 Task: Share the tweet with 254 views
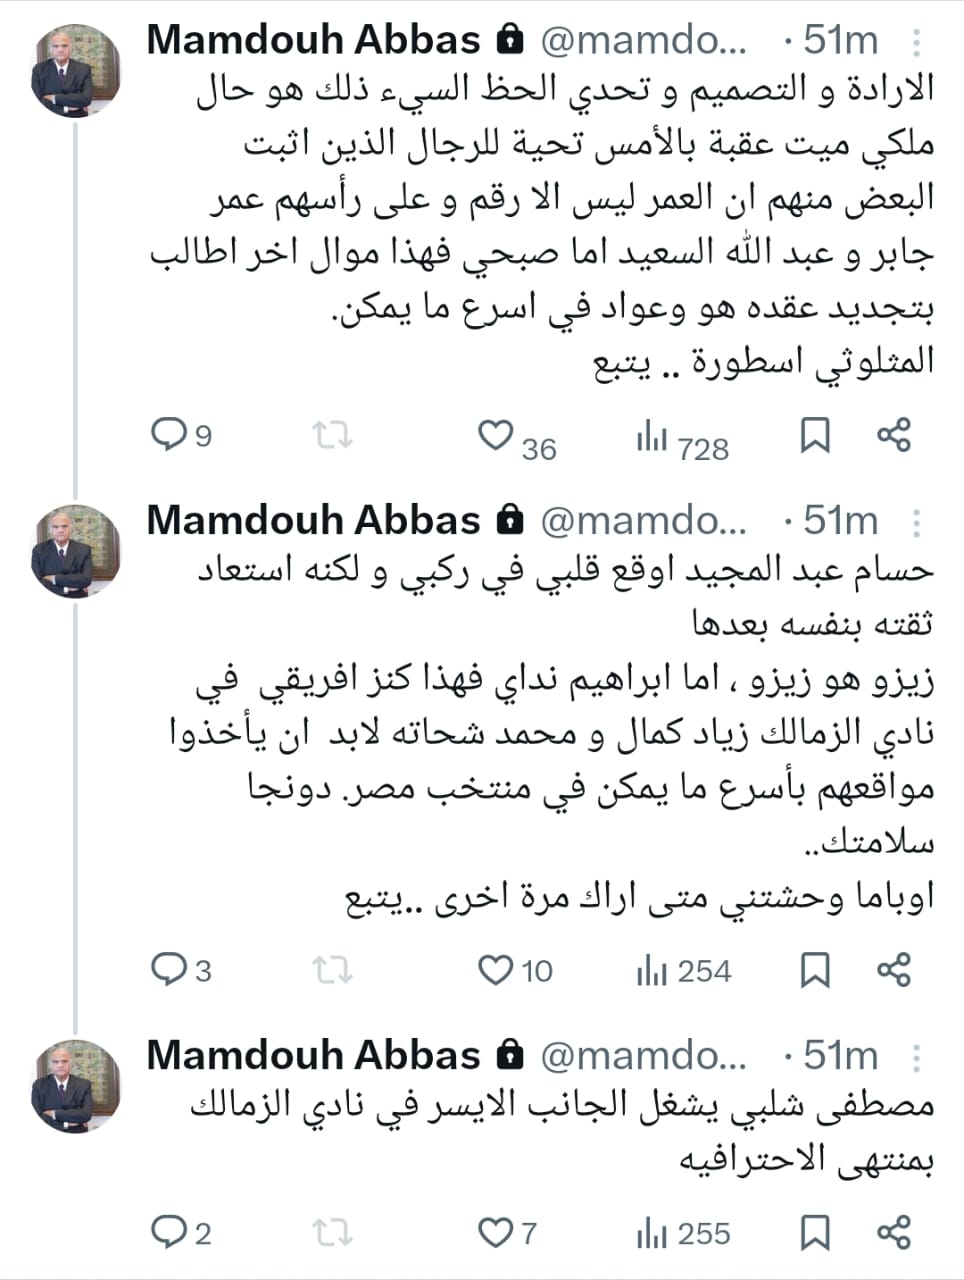click(x=893, y=969)
